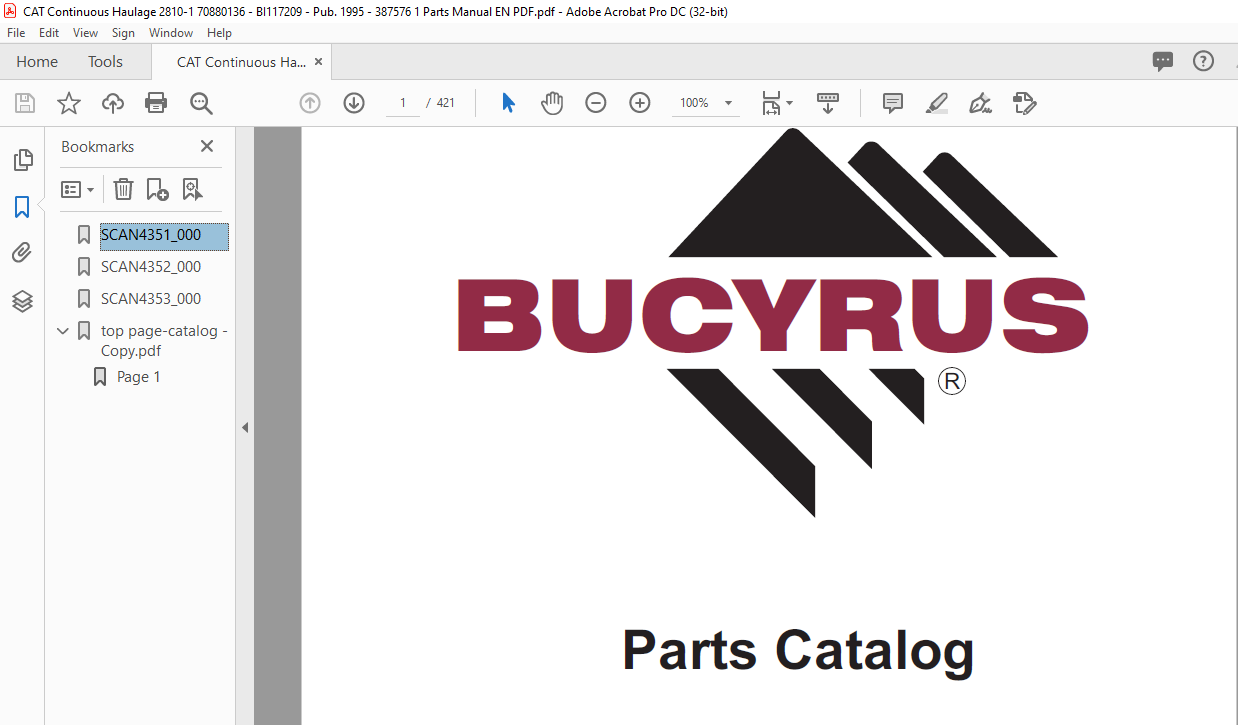Select the CAT Continuous Ha... document tab

coord(241,62)
